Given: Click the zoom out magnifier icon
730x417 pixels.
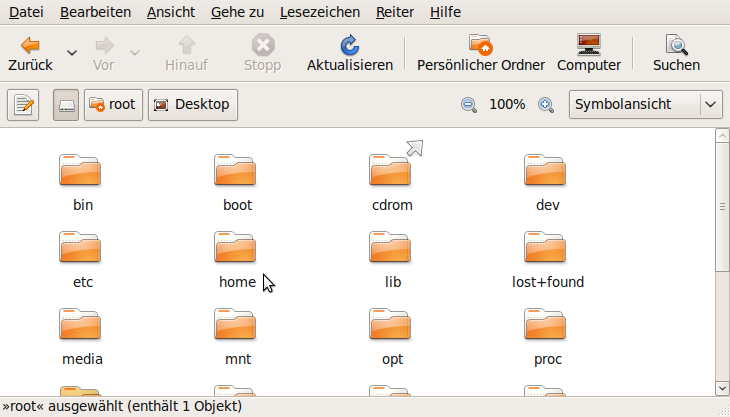Looking at the screenshot, I should tap(469, 105).
